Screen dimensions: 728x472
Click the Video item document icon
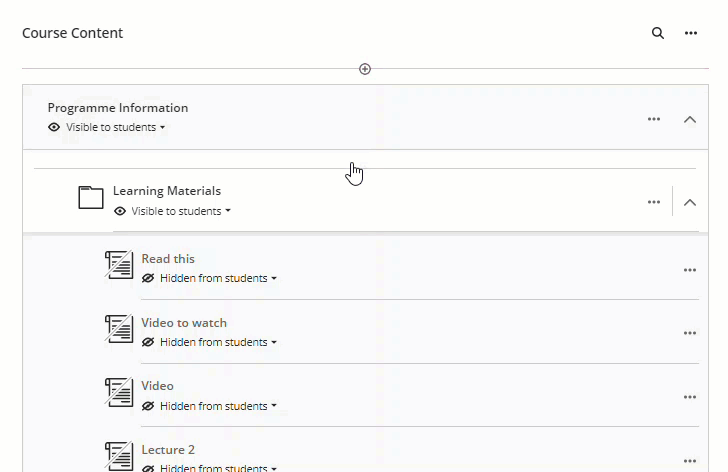[x=119, y=392]
